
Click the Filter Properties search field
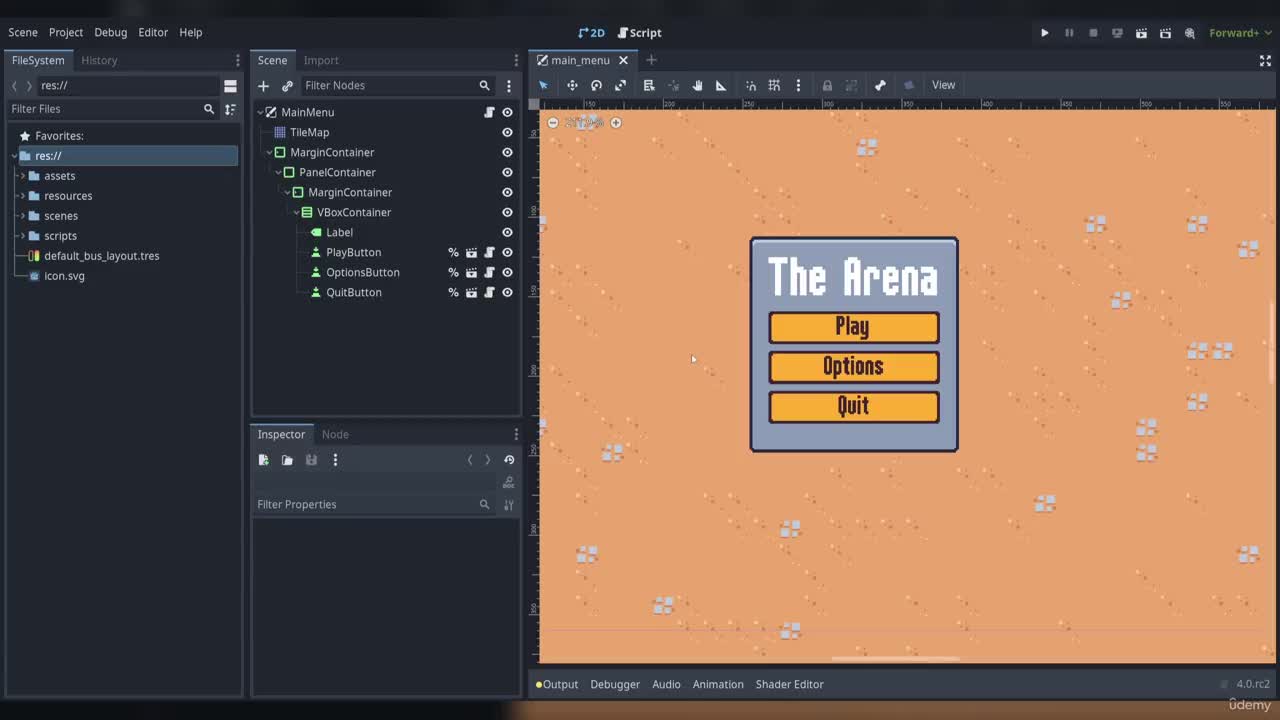coord(374,504)
